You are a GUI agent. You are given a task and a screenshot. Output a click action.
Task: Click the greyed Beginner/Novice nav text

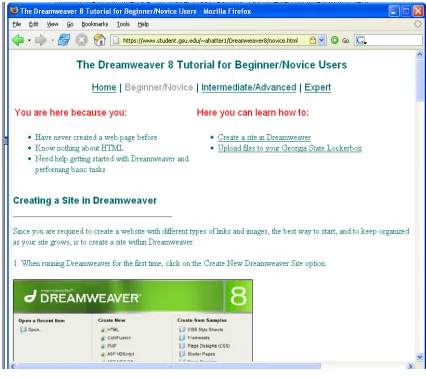coord(159,87)
